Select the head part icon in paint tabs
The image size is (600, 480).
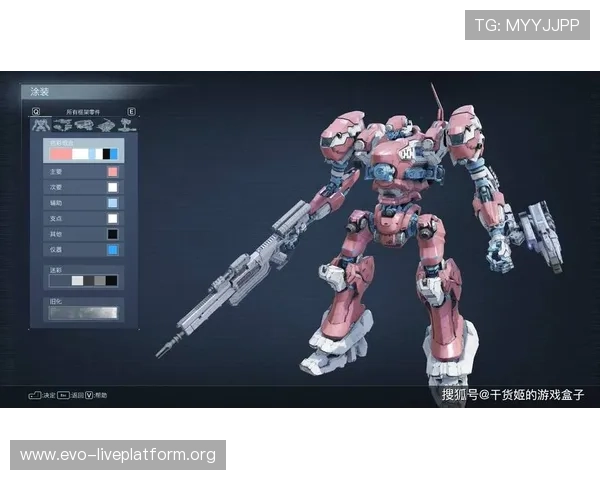63,125
